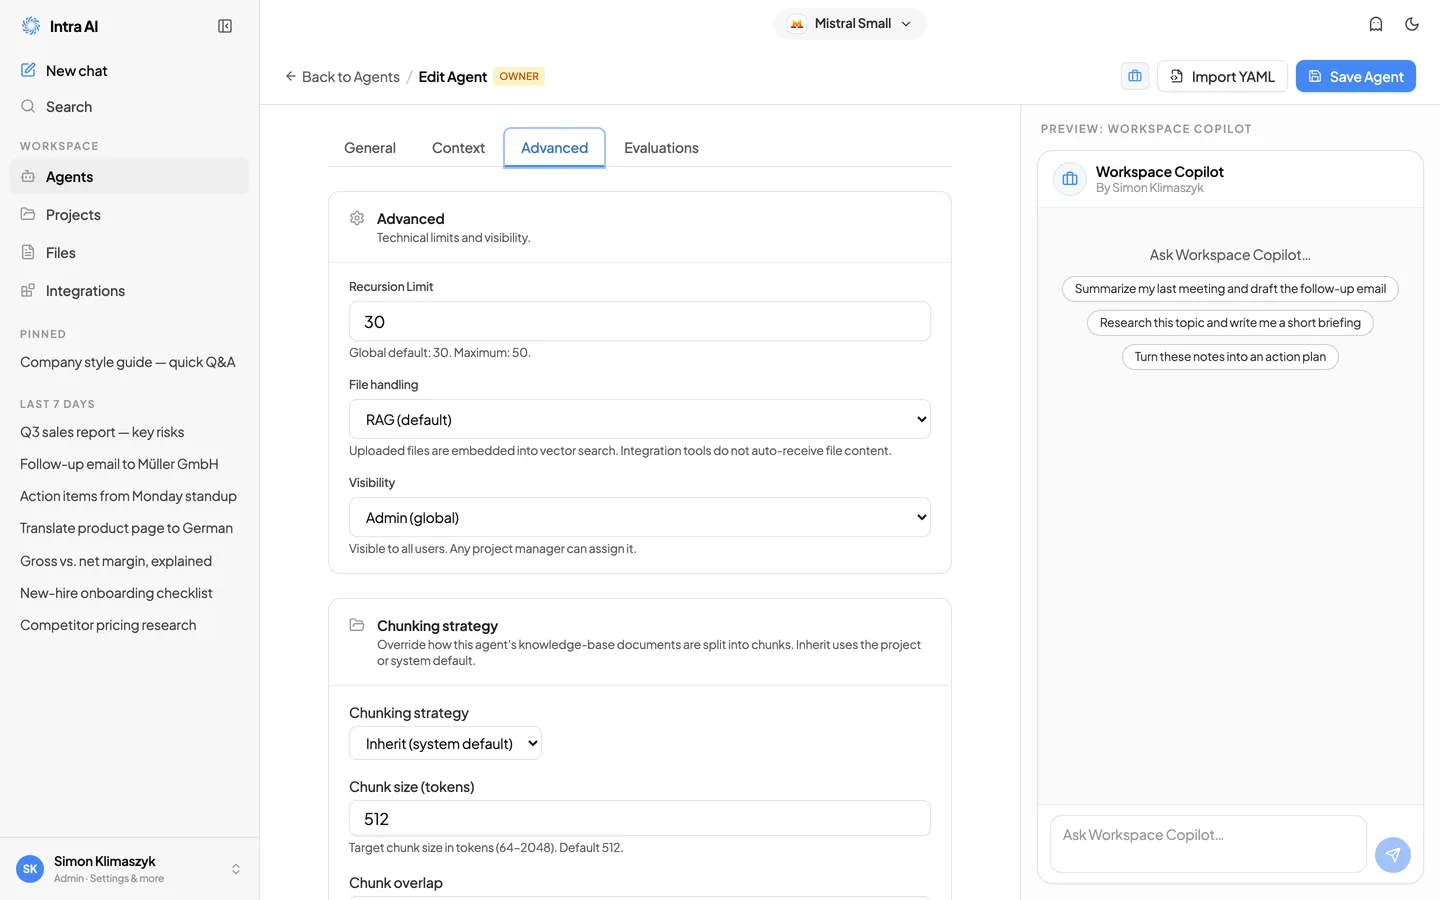Click Search in the sidebar
Screen dimensions: 1440x900
(130, 106)
